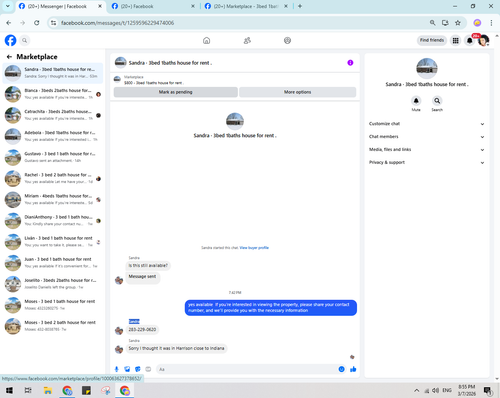The image size is (500, 398).
Task: Mute this conversation with the bell icon
Action: pyautogui.click(x=416, y=101)
